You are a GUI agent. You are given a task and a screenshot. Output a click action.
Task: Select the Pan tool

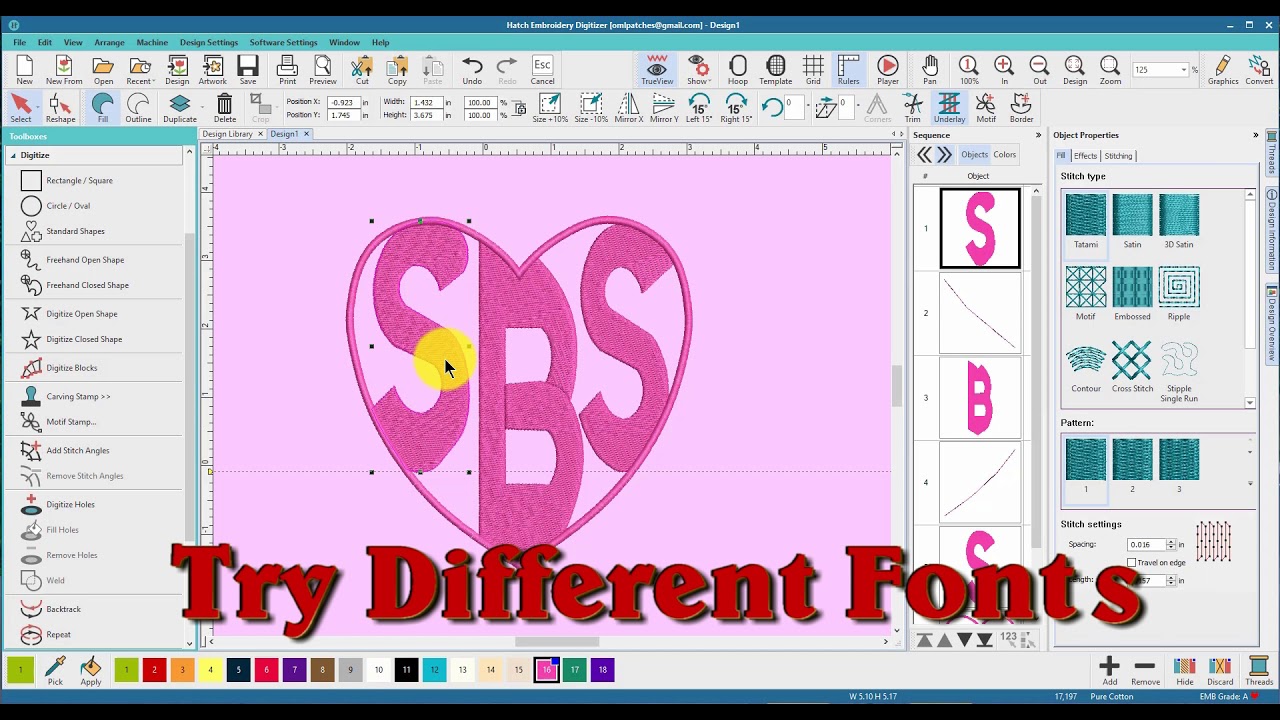coord(930,70)
